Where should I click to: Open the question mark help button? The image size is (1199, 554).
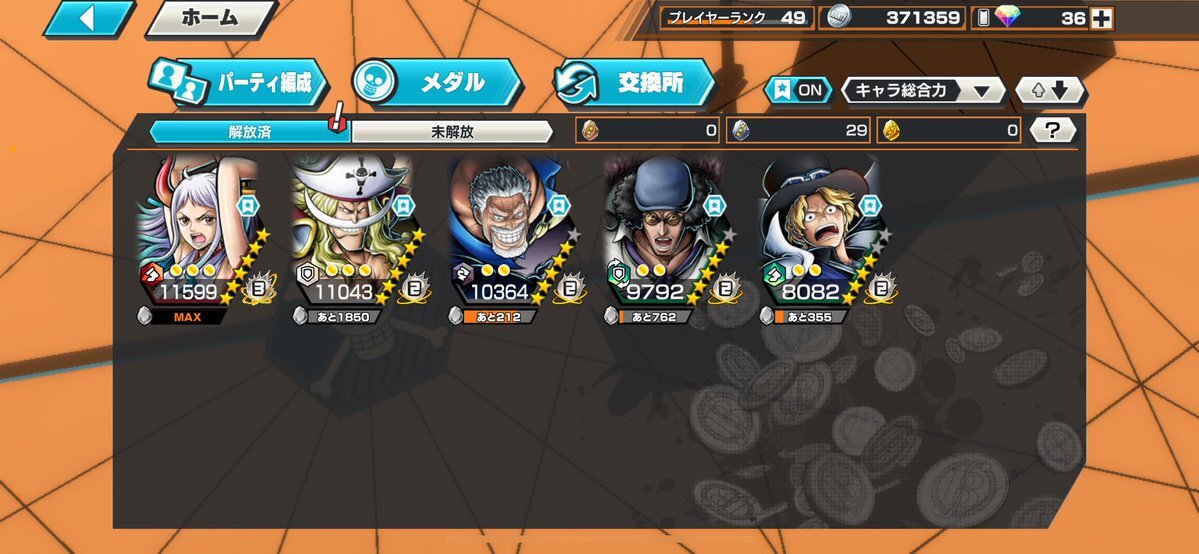click(x=1052, y=130)
